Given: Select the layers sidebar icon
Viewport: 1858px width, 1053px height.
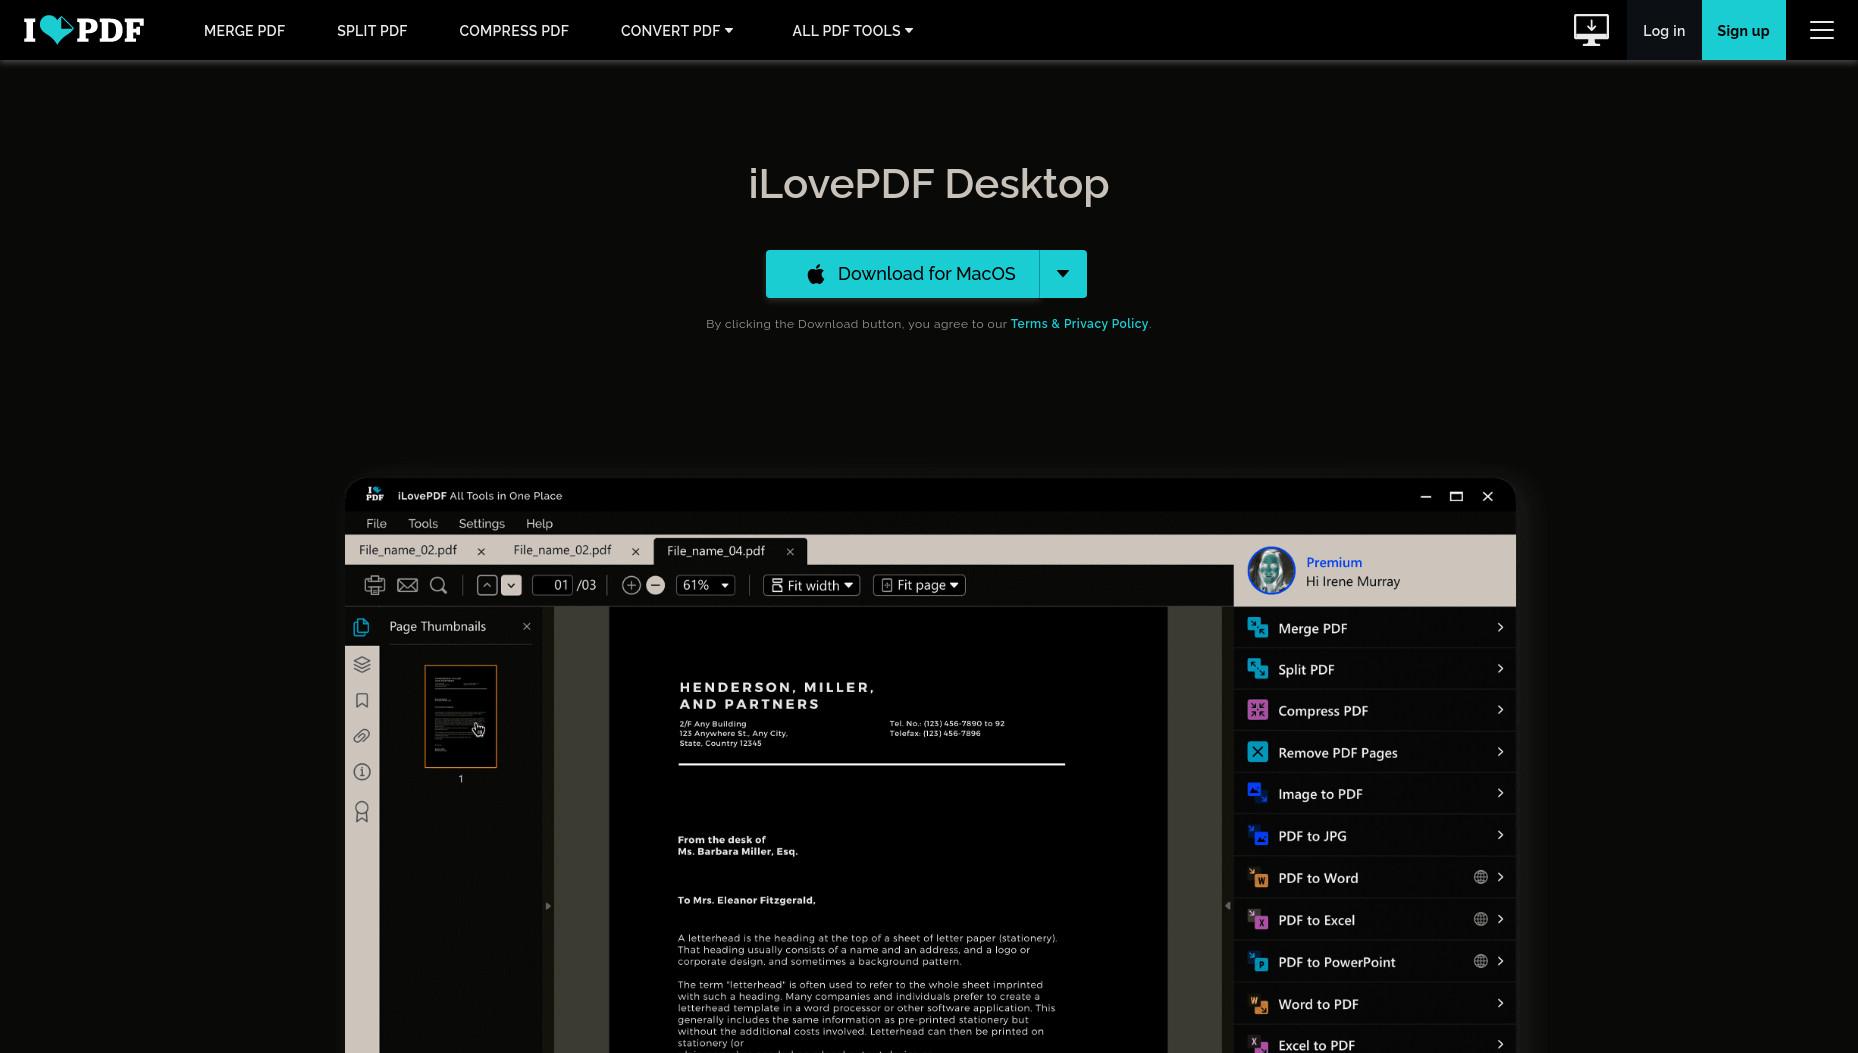Looking at the screenshot, I should (x=362, y=664).
